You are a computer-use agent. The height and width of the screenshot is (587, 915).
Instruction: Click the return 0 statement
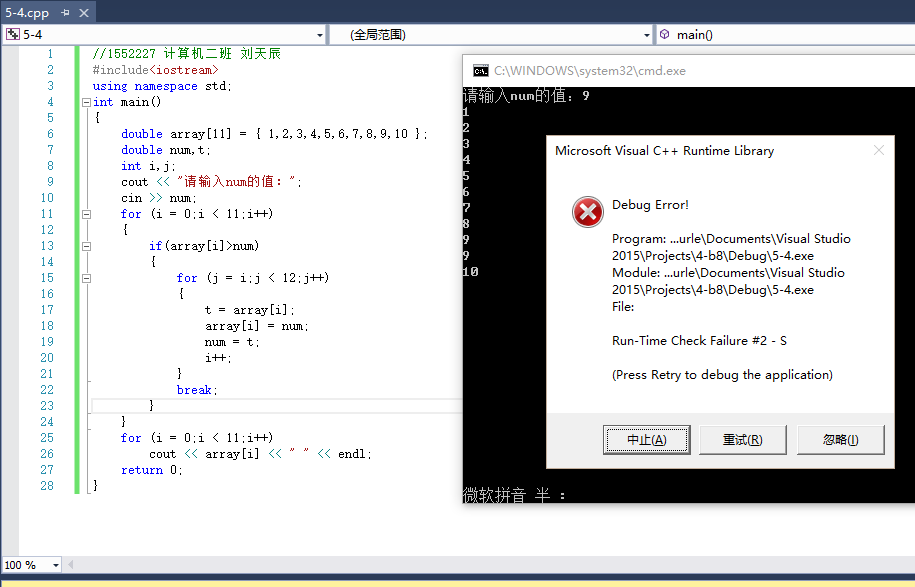click(x=151, y=470)
